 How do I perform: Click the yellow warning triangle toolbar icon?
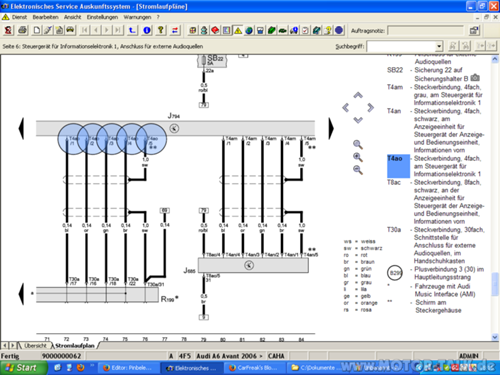click(x=238, y=30)
